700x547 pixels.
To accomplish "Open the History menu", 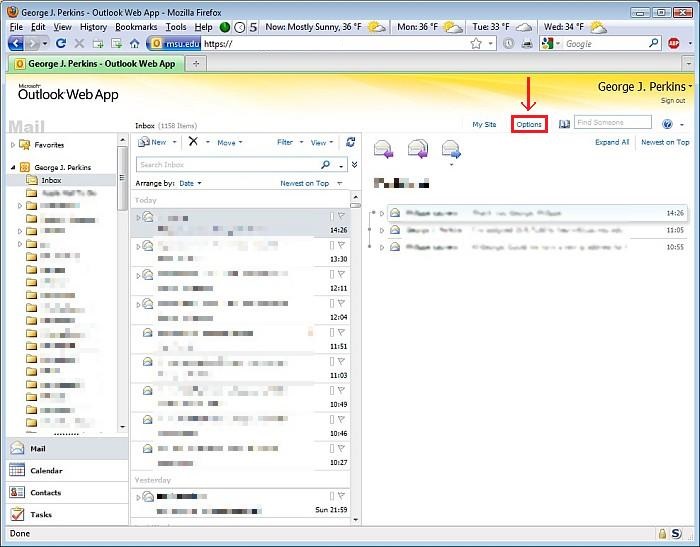I will [x=93, y=27].
